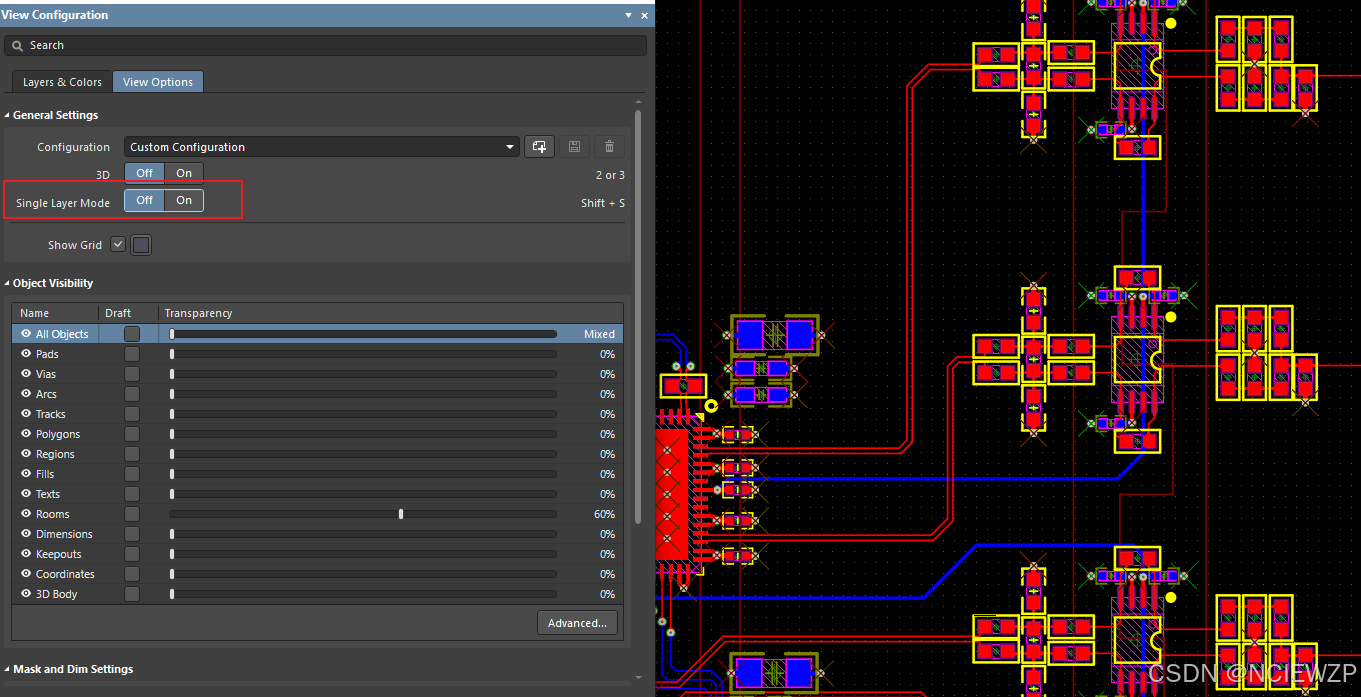This screenshot has width=1361, height=697.
Task: Click the create new configuration icon
Action: 539,147
